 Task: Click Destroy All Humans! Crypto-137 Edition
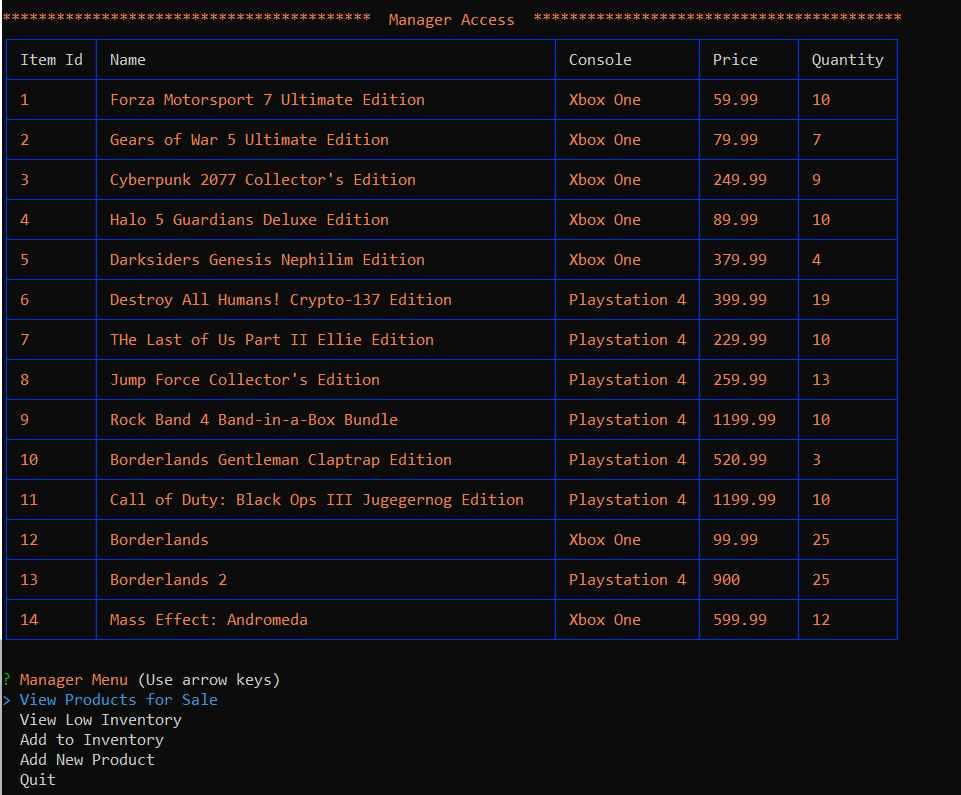281,299
